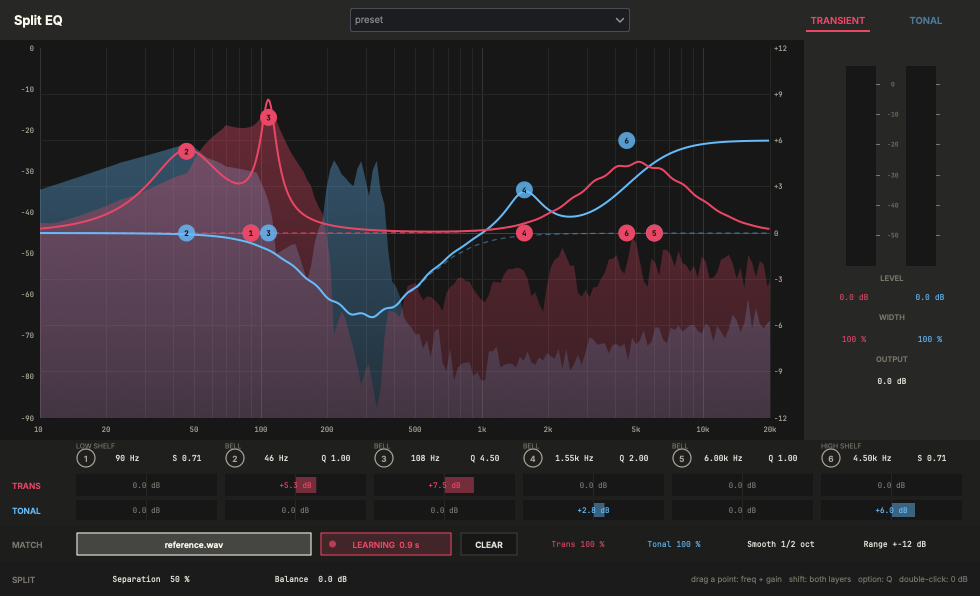Viewport: 980px width, 596px height.
Task: Stop the LEARNING 0.9 s button
Action: (386, 544)
